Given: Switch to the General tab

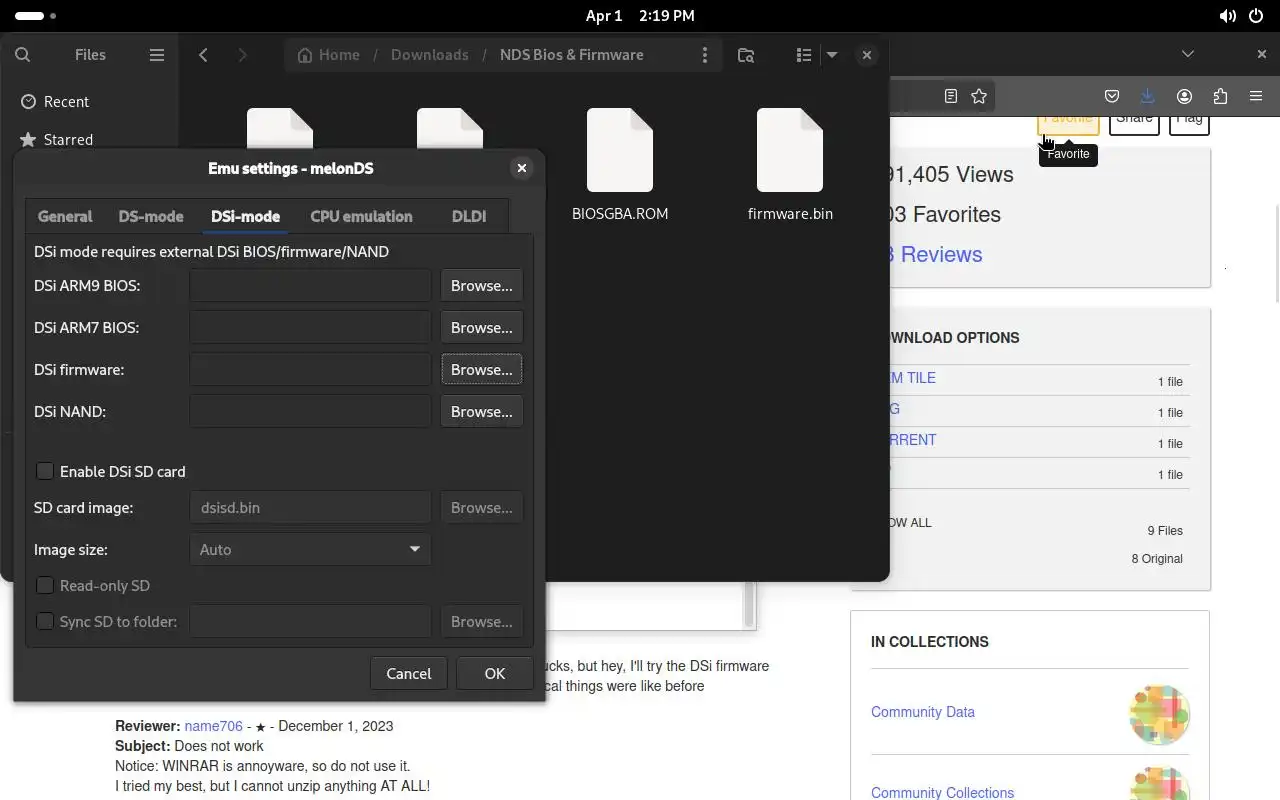Looking at the screenshot, I should (x=65, y=216).
